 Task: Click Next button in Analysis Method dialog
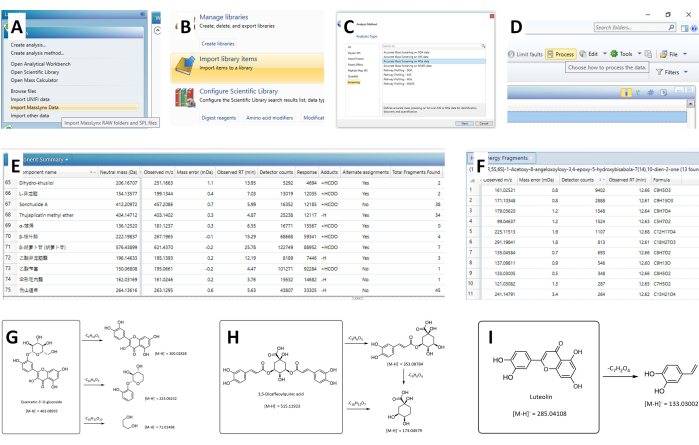[x=464, y=123]
